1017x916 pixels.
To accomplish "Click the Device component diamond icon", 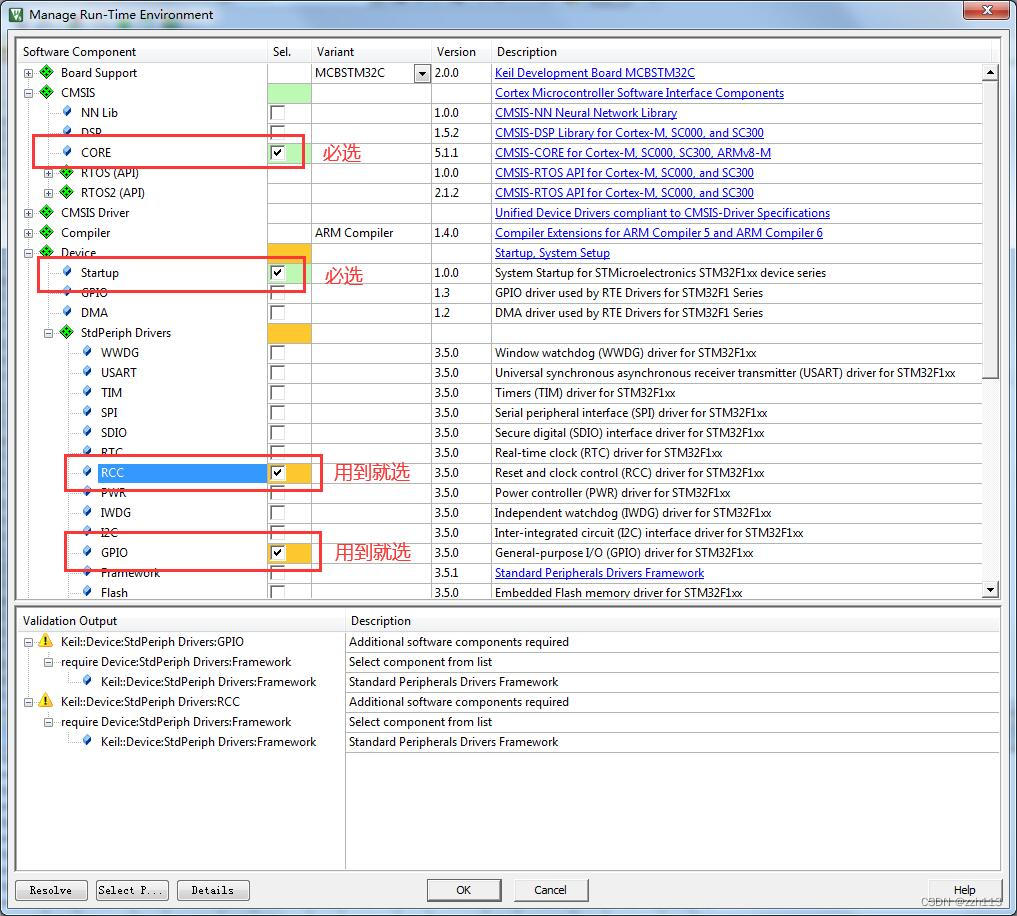I will tap(46, 252).
